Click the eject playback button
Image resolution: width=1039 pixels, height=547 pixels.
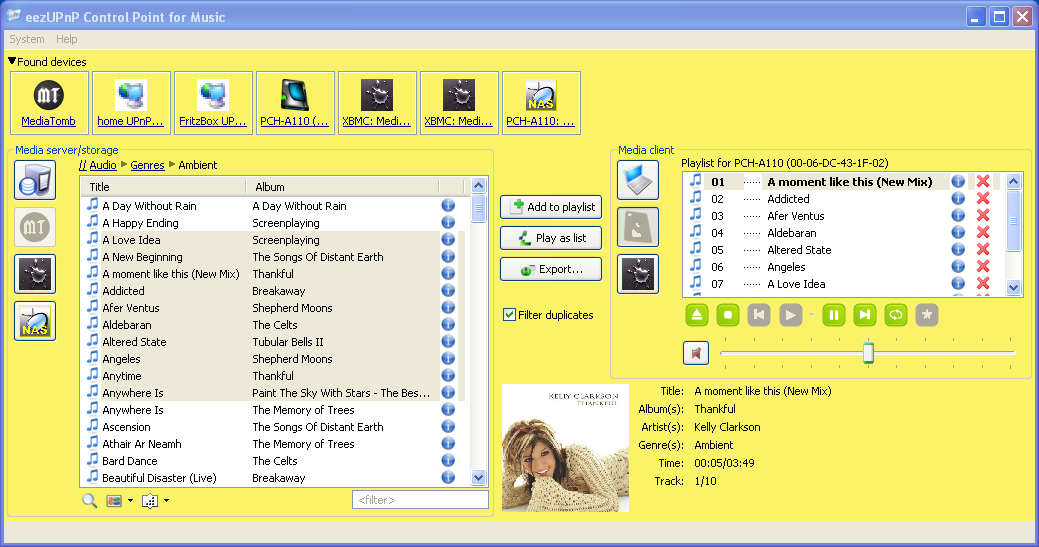(697, 315)
